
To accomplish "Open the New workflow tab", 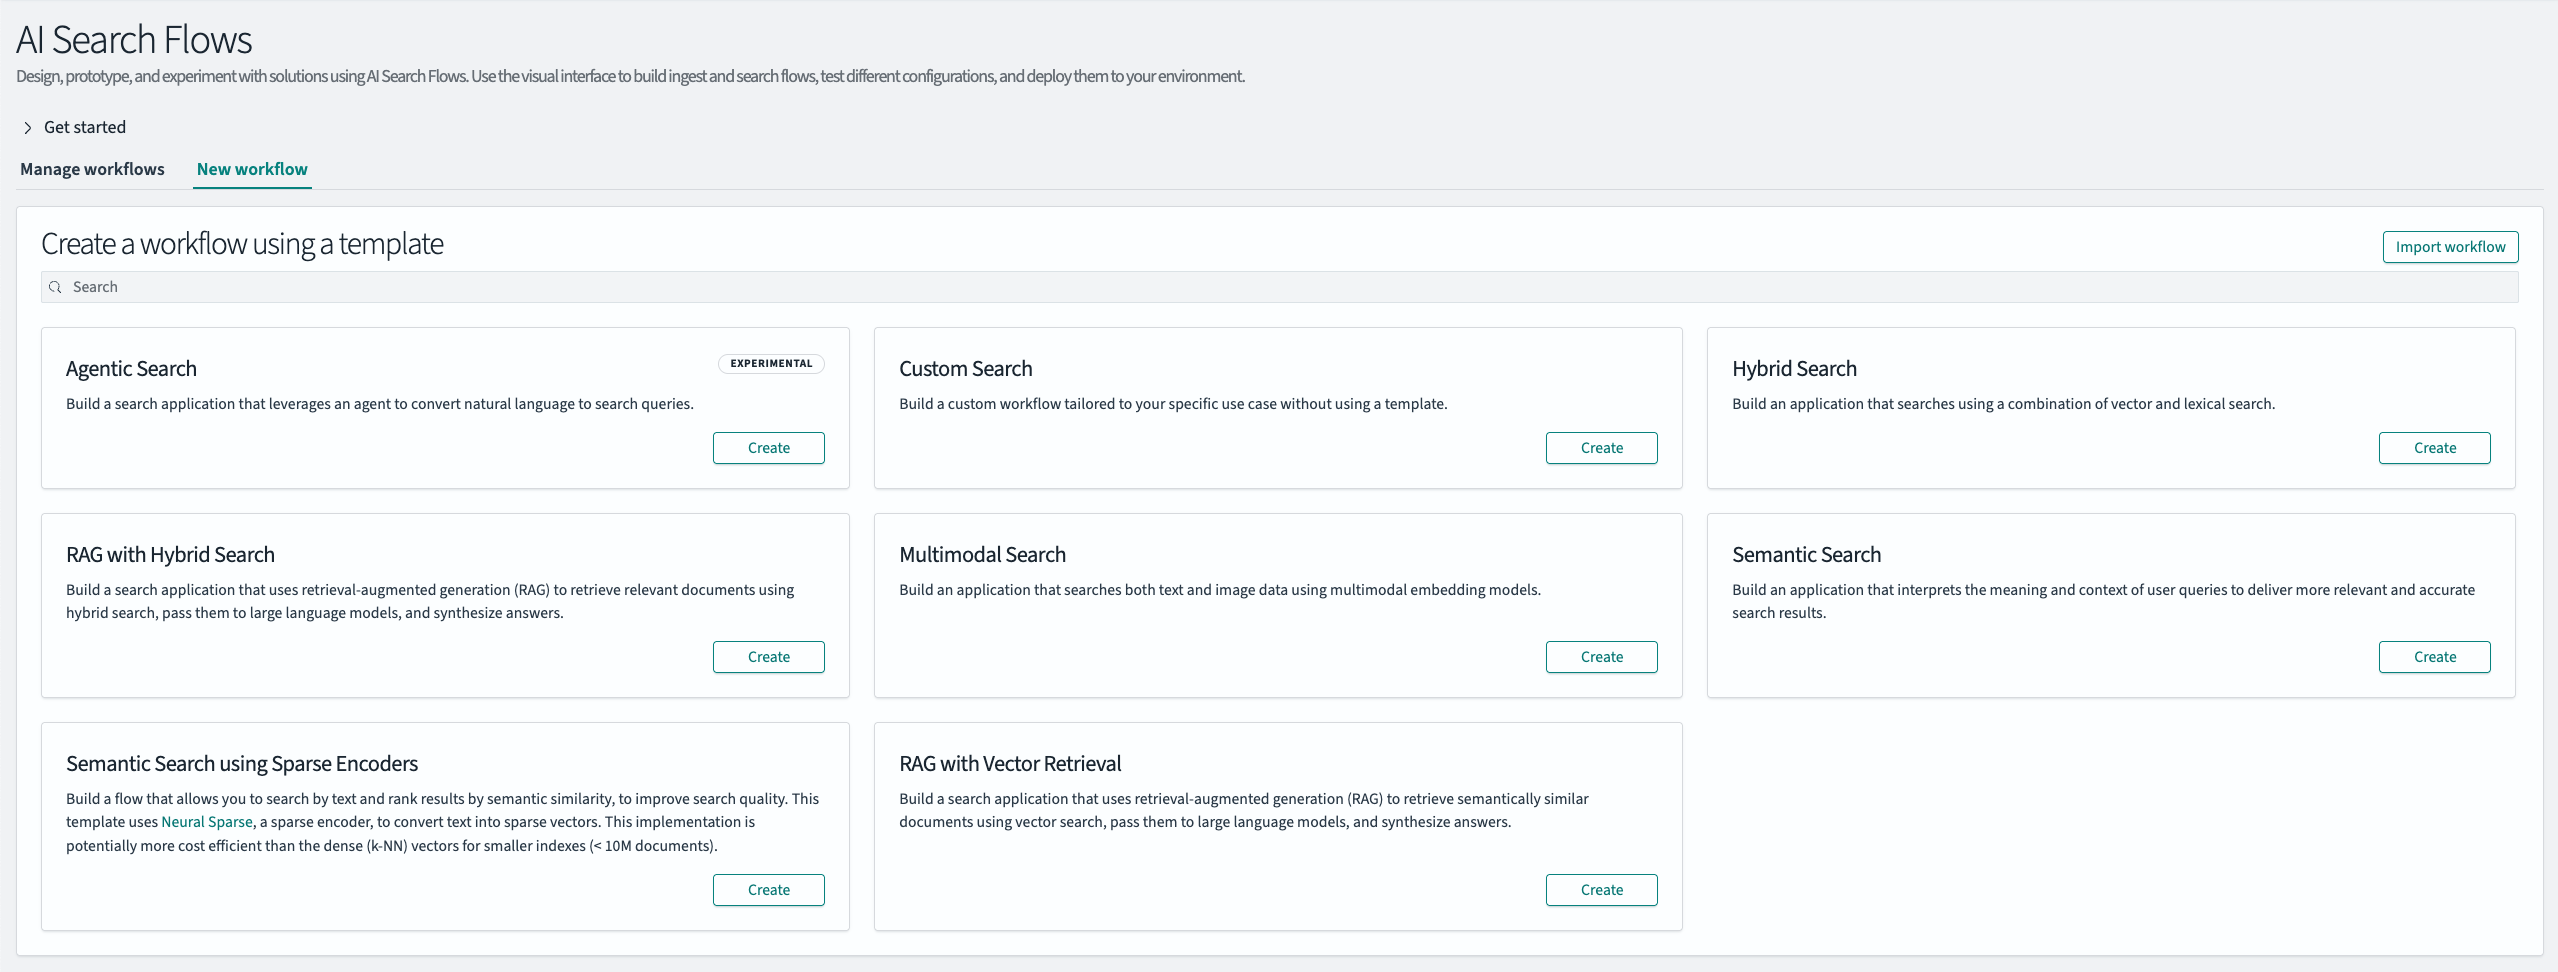I will [251, 169].
